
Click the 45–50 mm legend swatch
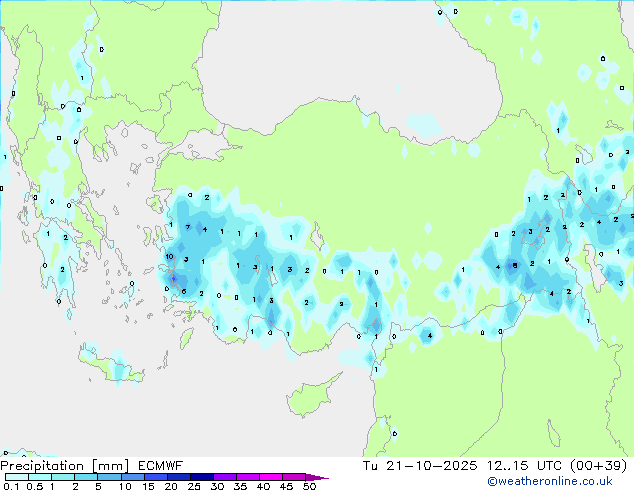(x=294, y=477)
